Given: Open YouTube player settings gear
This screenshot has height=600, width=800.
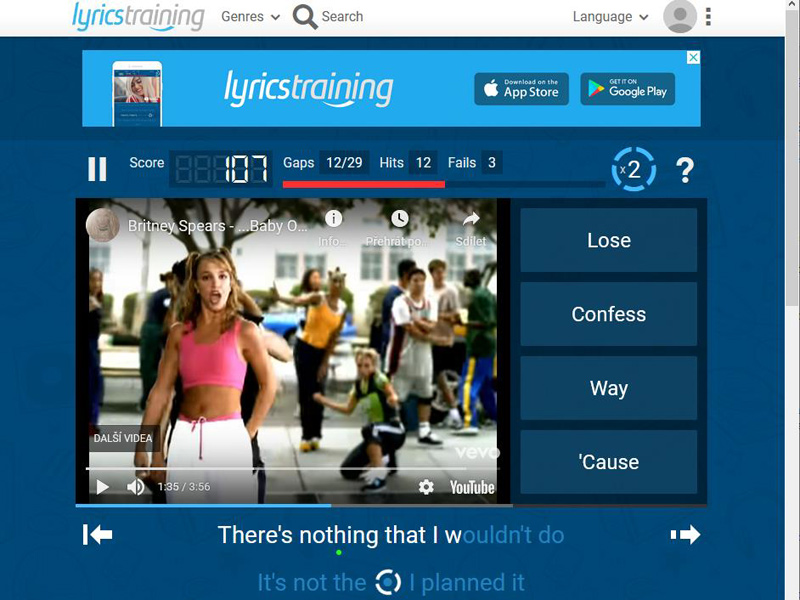Looking at the screenshot, I should pos(426,487).
